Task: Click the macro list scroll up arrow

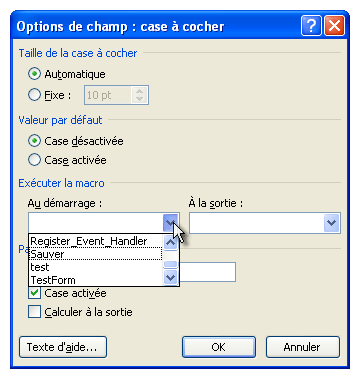Action: pyautogui.click(x=171, y=242)
